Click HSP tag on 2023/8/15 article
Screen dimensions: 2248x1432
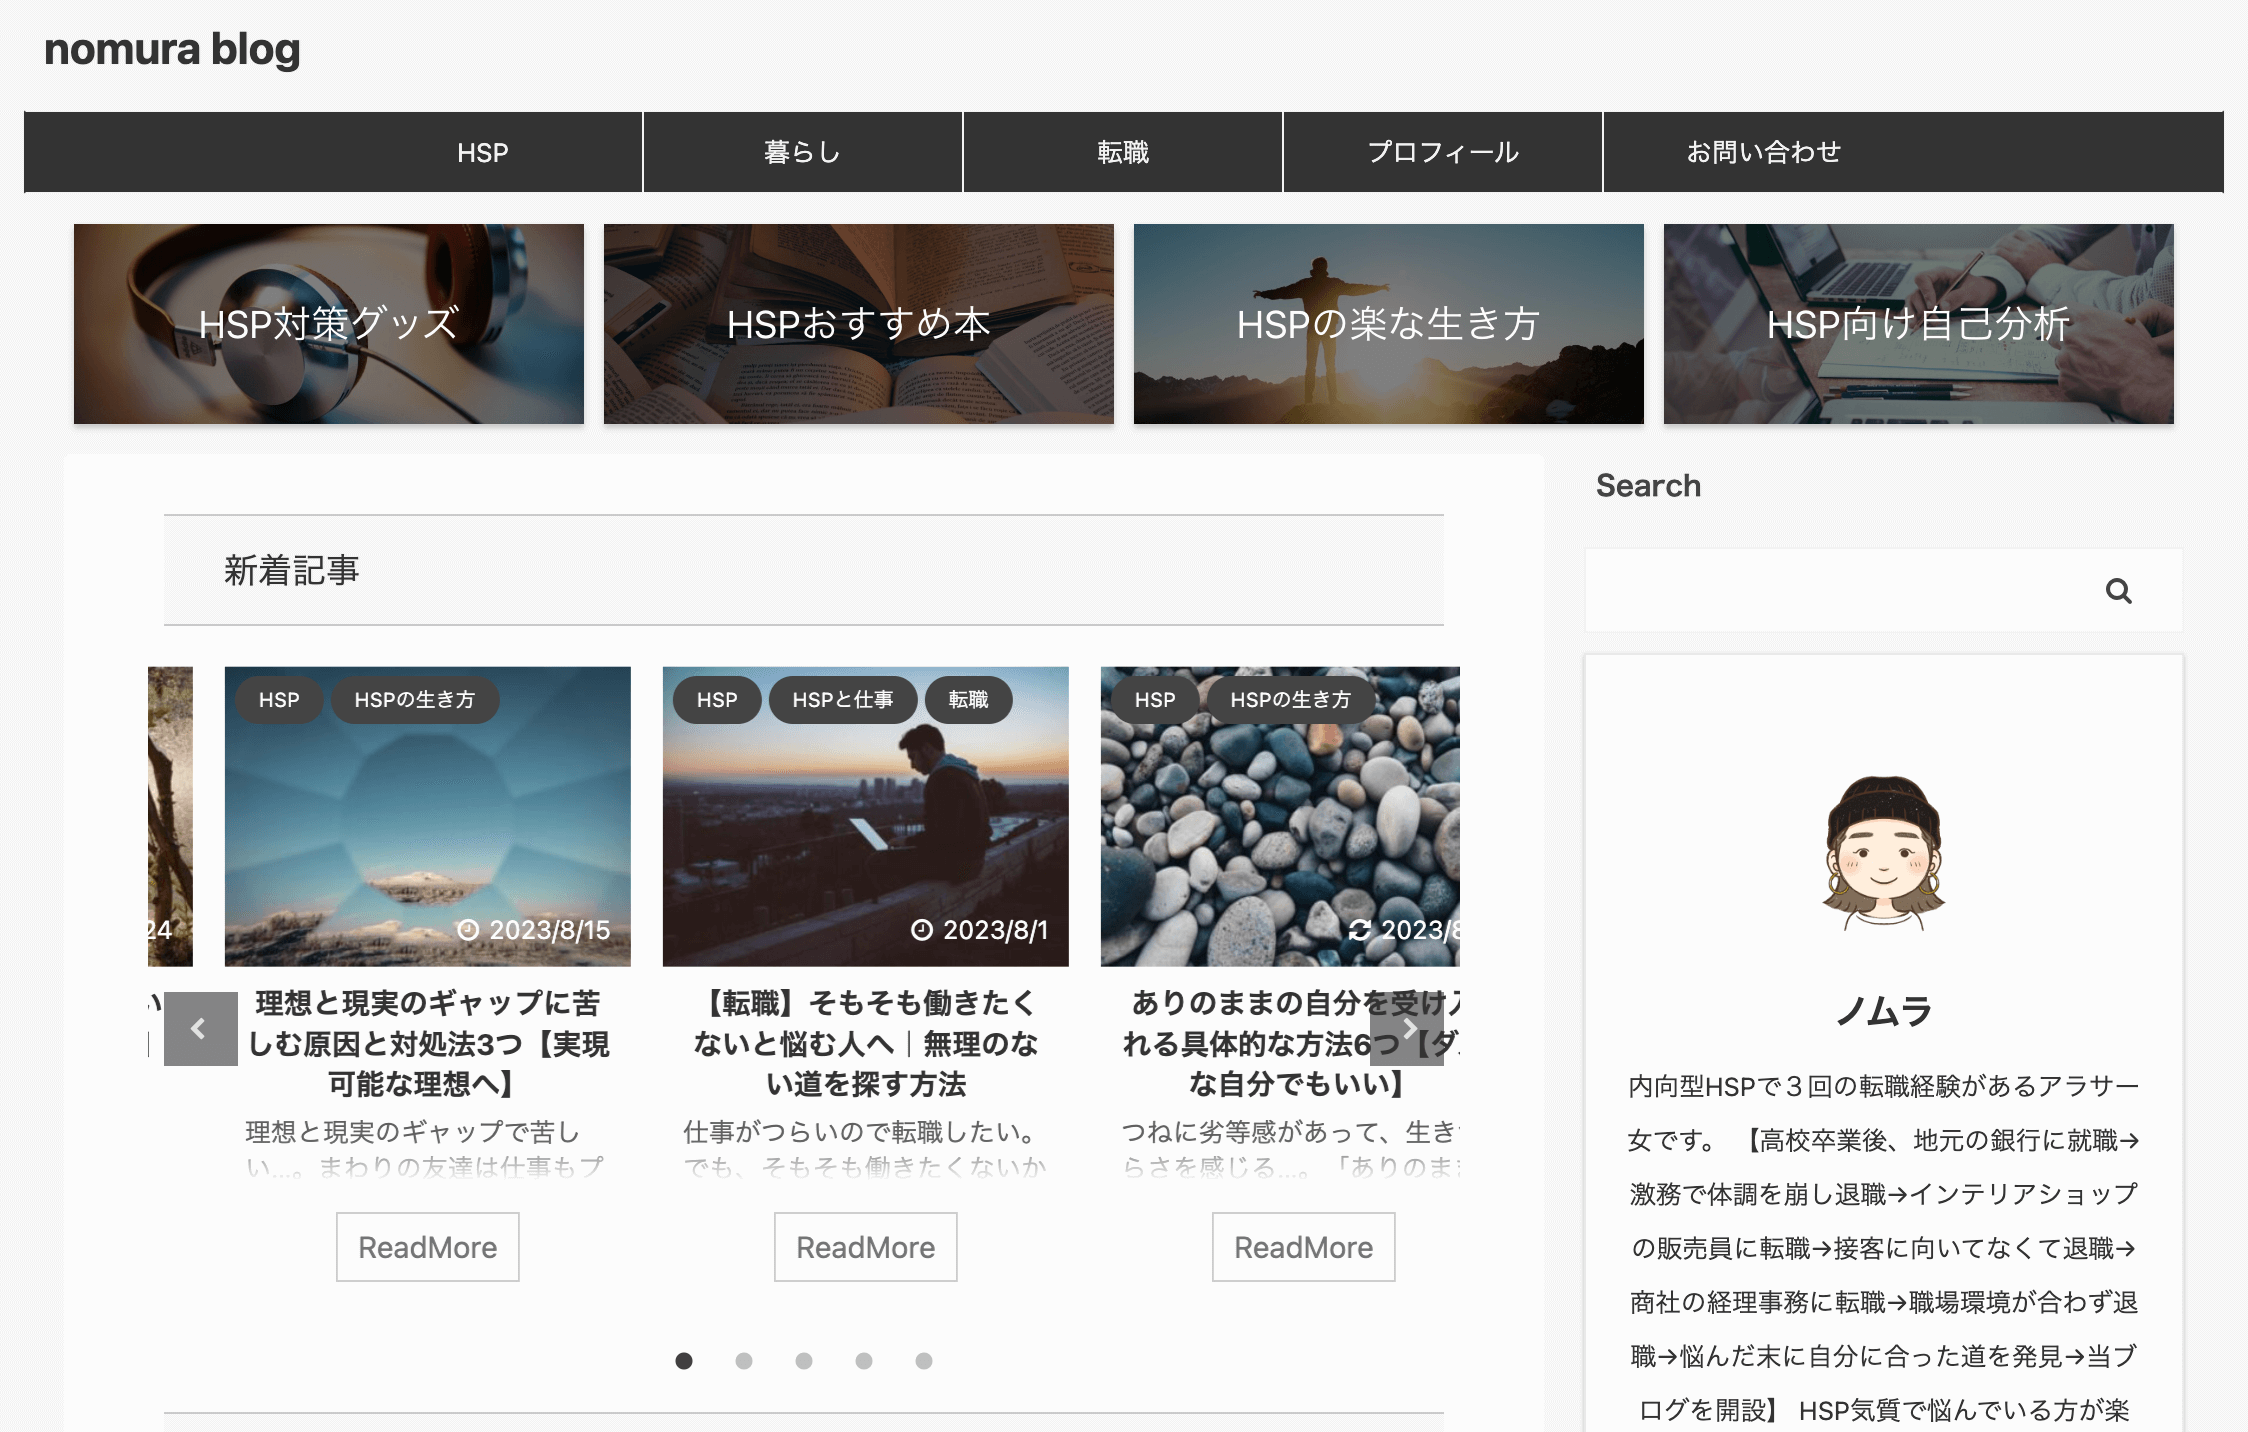pos(279,700)
